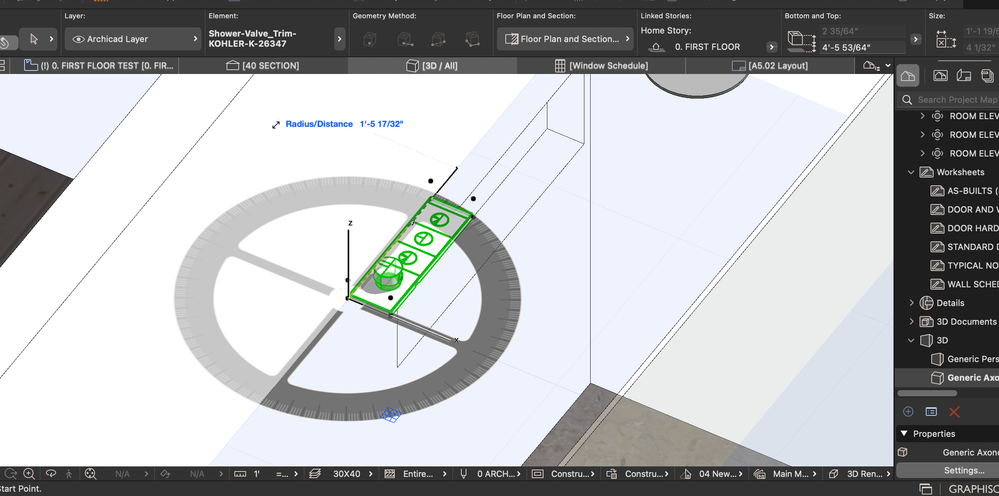
Task: Select the Generic Axonometry view
Action: pos(963,378)
